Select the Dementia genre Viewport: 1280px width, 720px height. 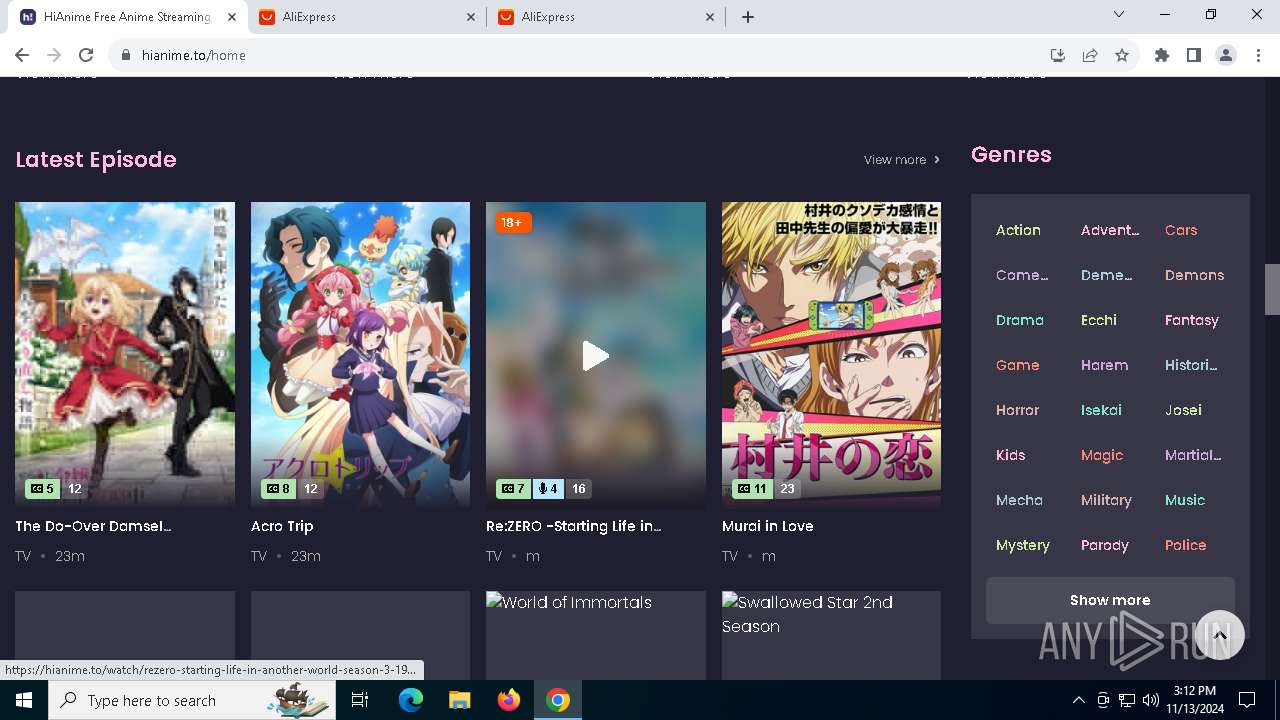pos(1106,275)
